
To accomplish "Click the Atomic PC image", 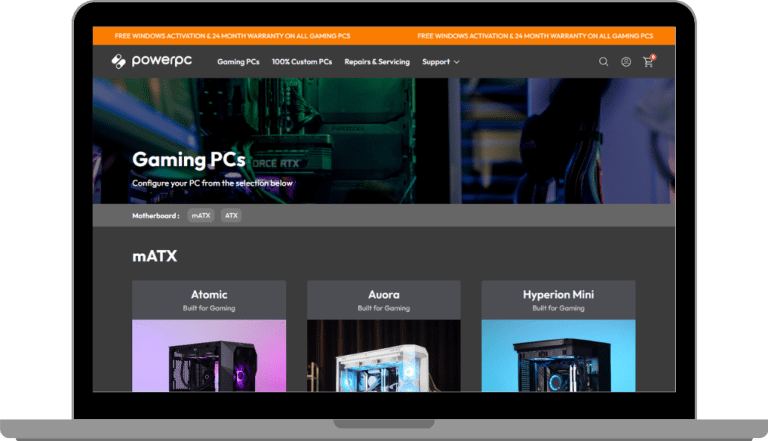I will (x=209, y=356).
